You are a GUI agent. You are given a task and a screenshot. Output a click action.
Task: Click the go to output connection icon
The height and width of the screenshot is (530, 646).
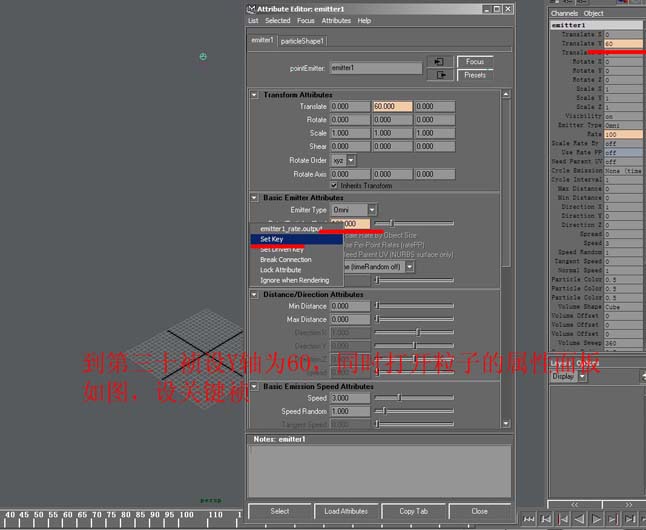438,75
